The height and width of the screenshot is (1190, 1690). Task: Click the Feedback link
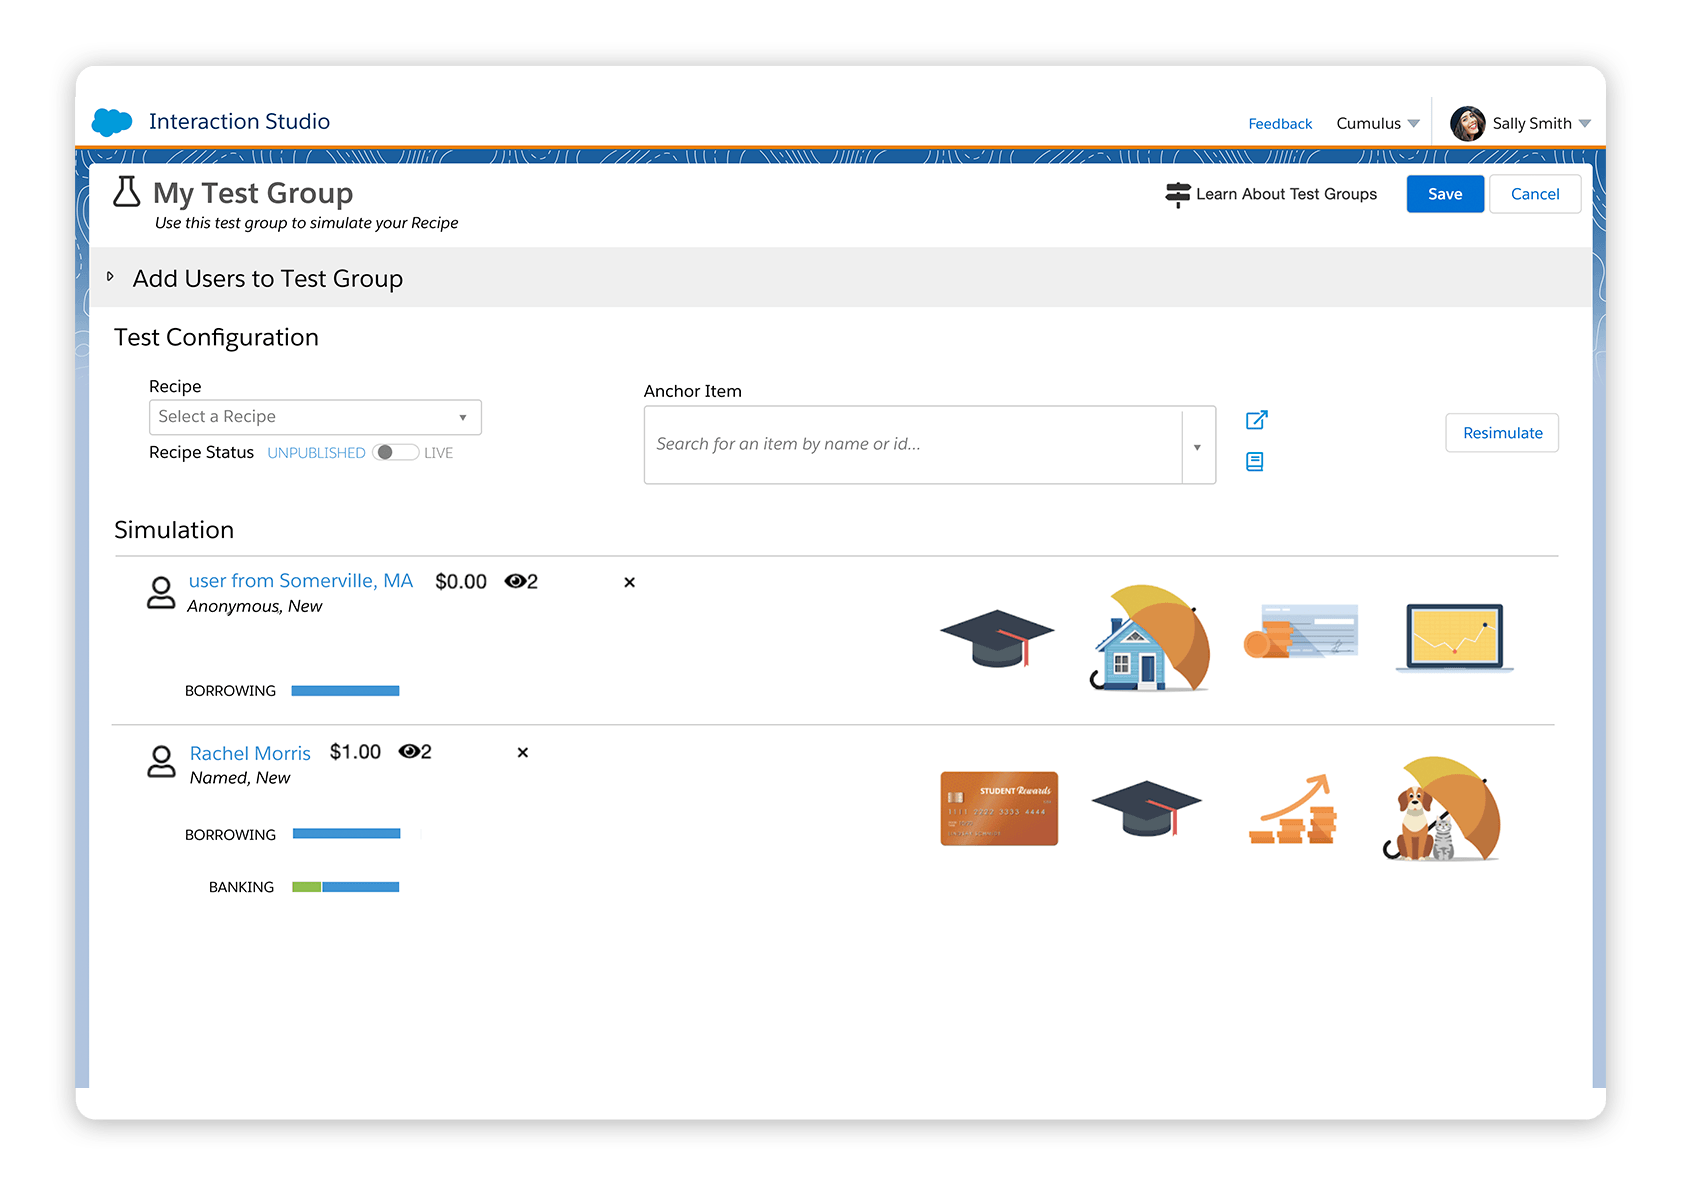(x=1280, y=123)
